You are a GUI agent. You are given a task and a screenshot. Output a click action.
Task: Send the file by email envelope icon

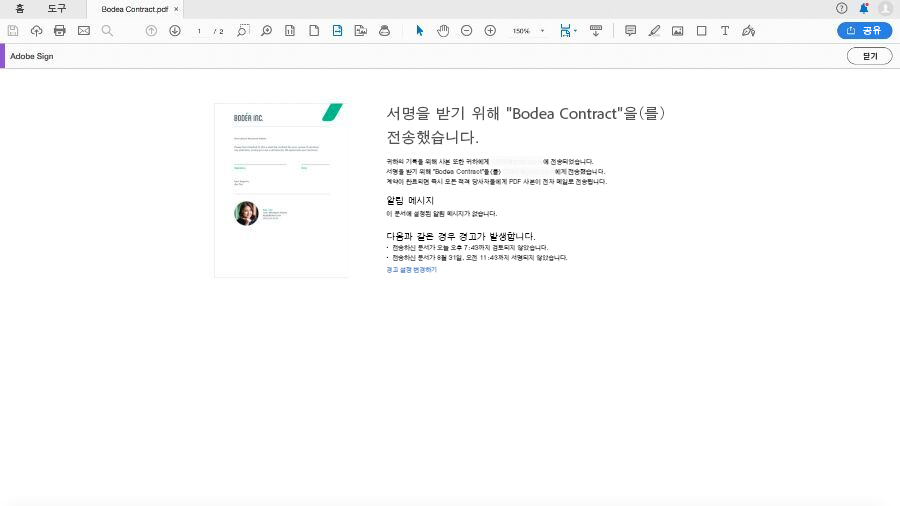click(84, 31)
